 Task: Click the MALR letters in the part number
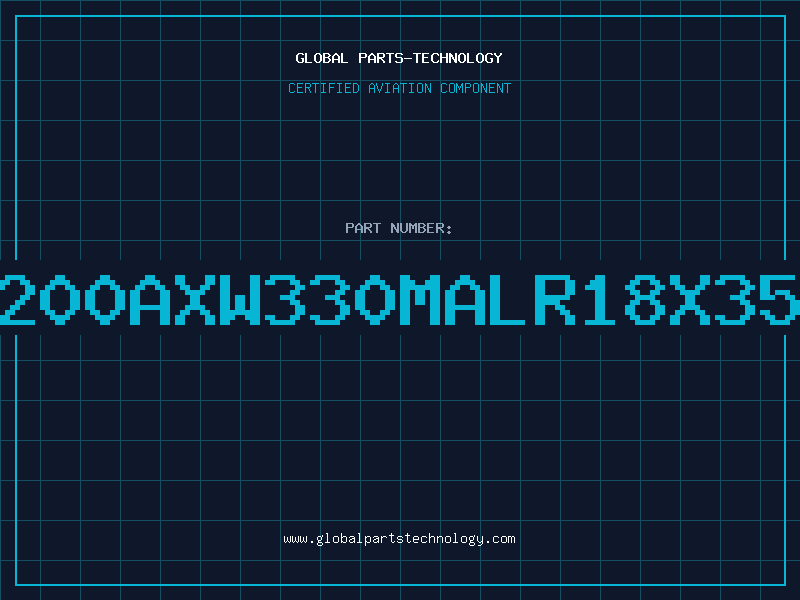coord(489,299)
